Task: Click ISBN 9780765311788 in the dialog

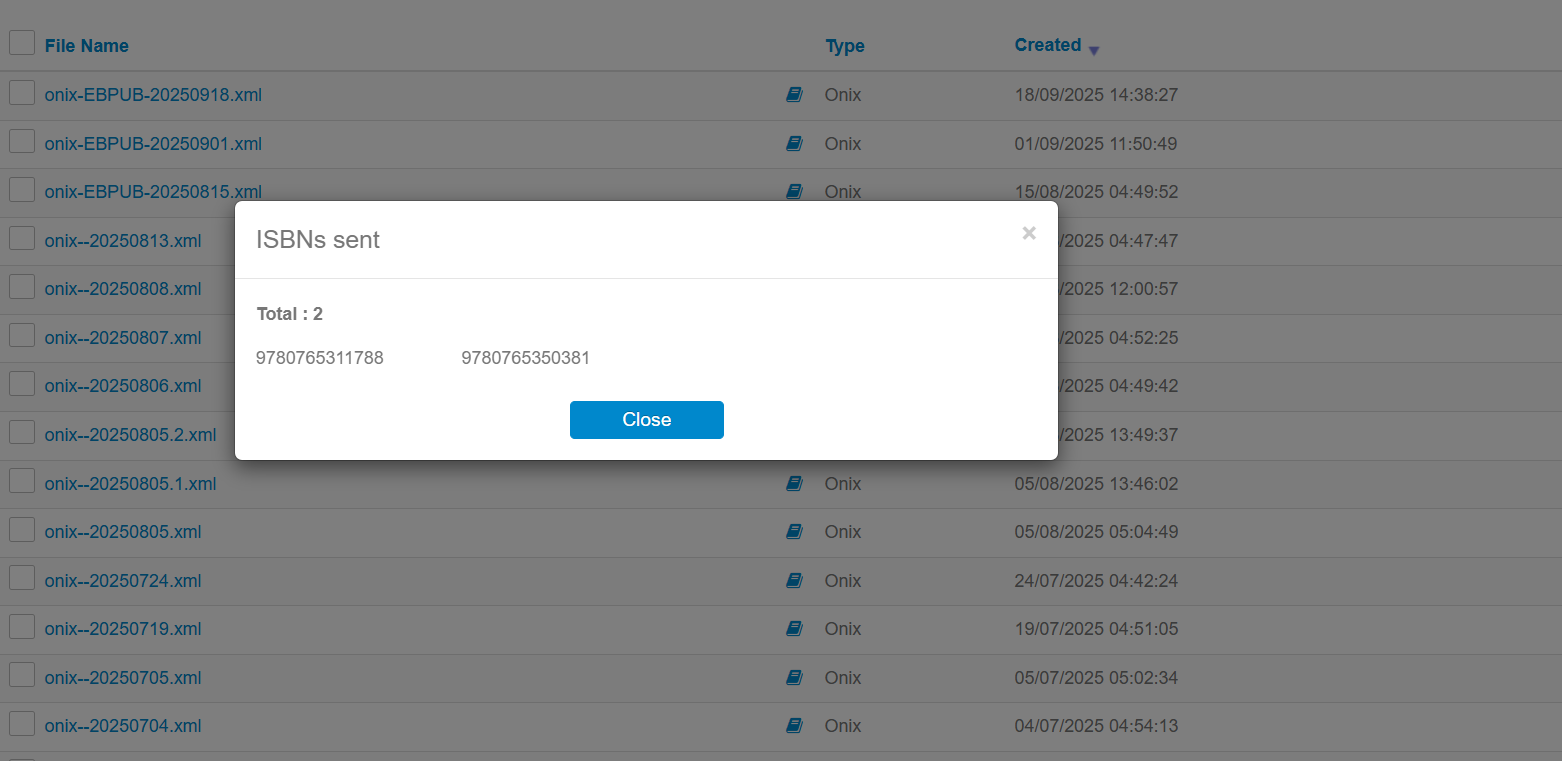Action: tap(320, 358)
